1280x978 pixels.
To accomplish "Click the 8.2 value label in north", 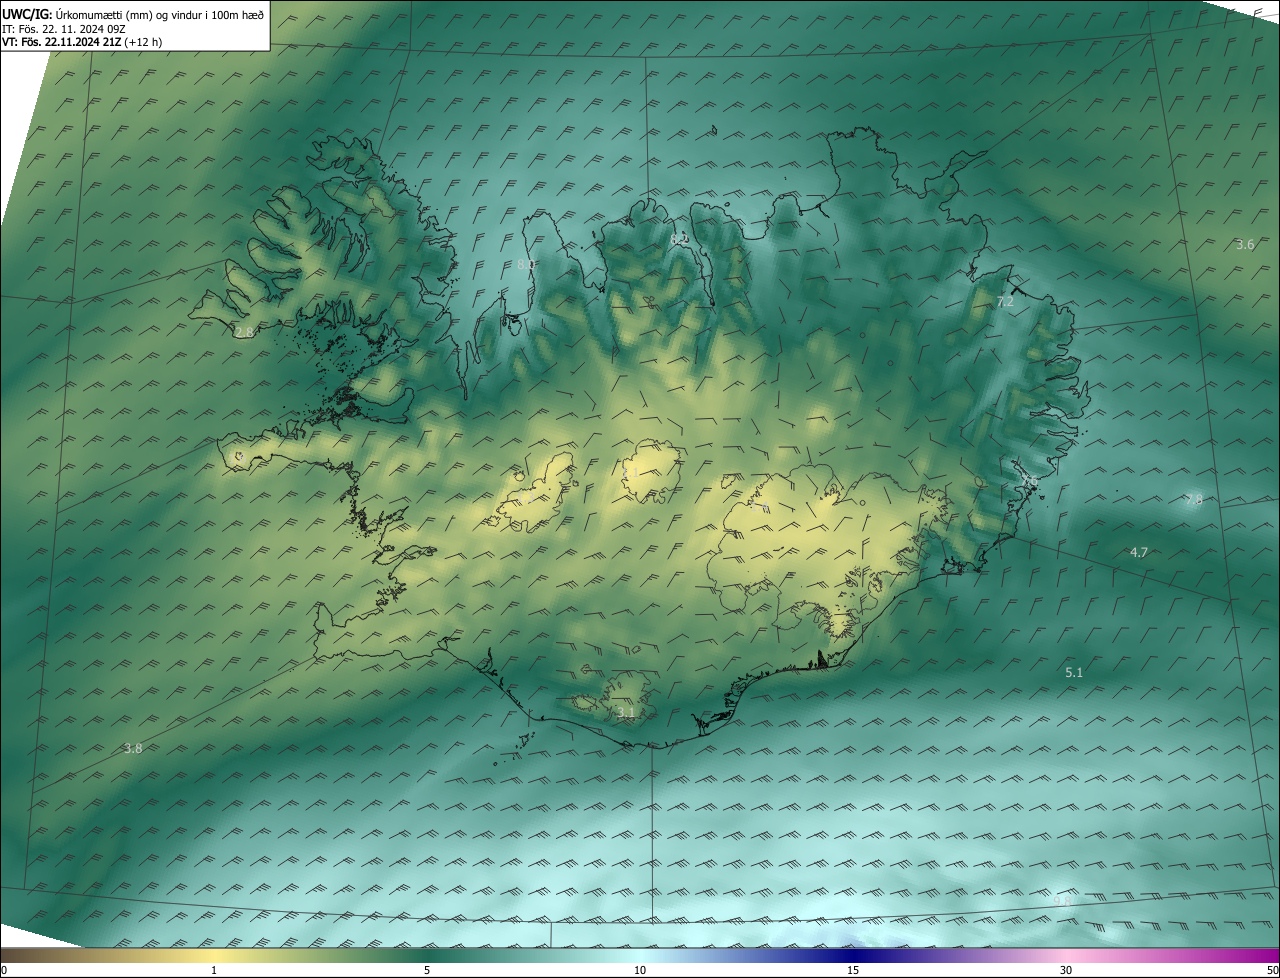I will [679, 239].
